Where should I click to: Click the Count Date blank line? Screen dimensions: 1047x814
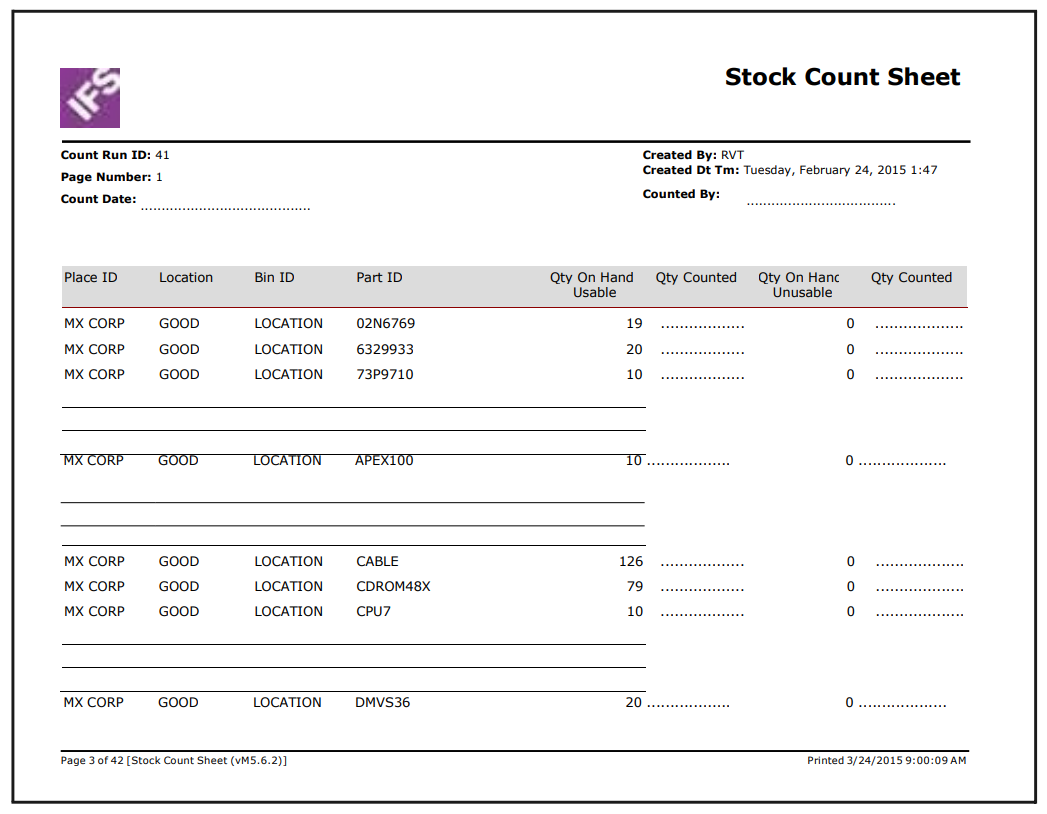pos(225,208)
